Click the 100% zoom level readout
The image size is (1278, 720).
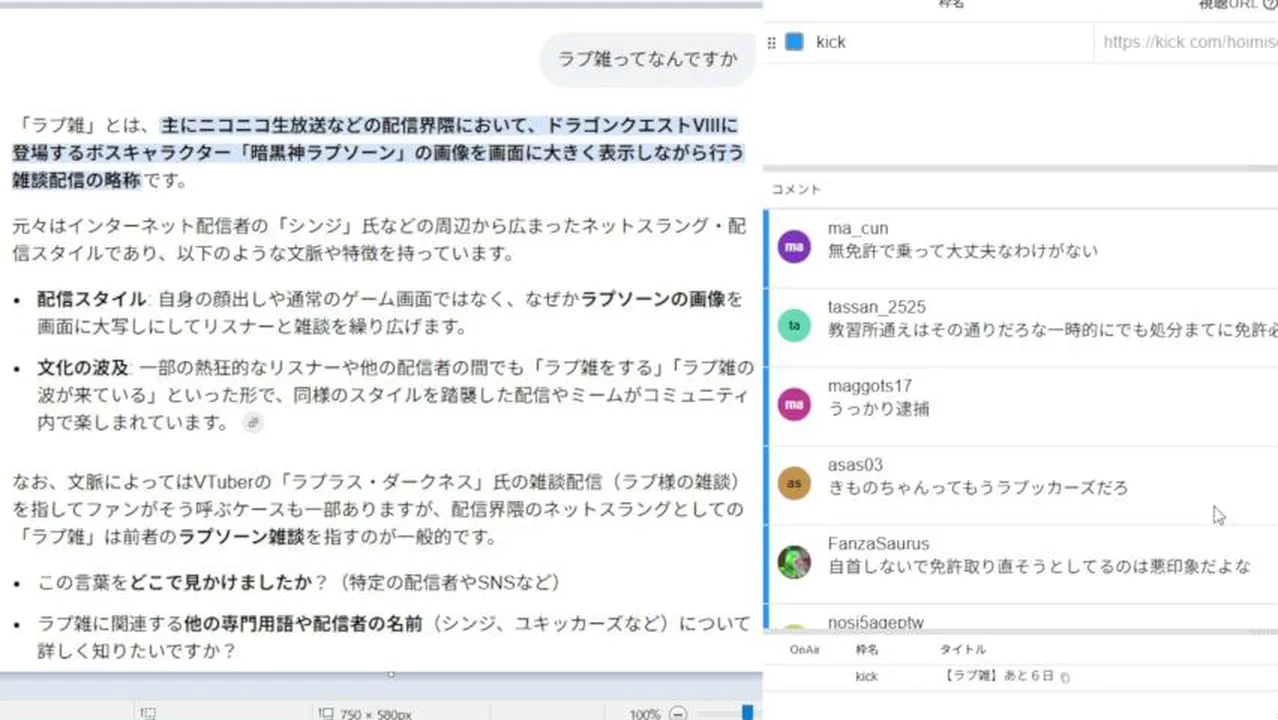tap(644, 714)
